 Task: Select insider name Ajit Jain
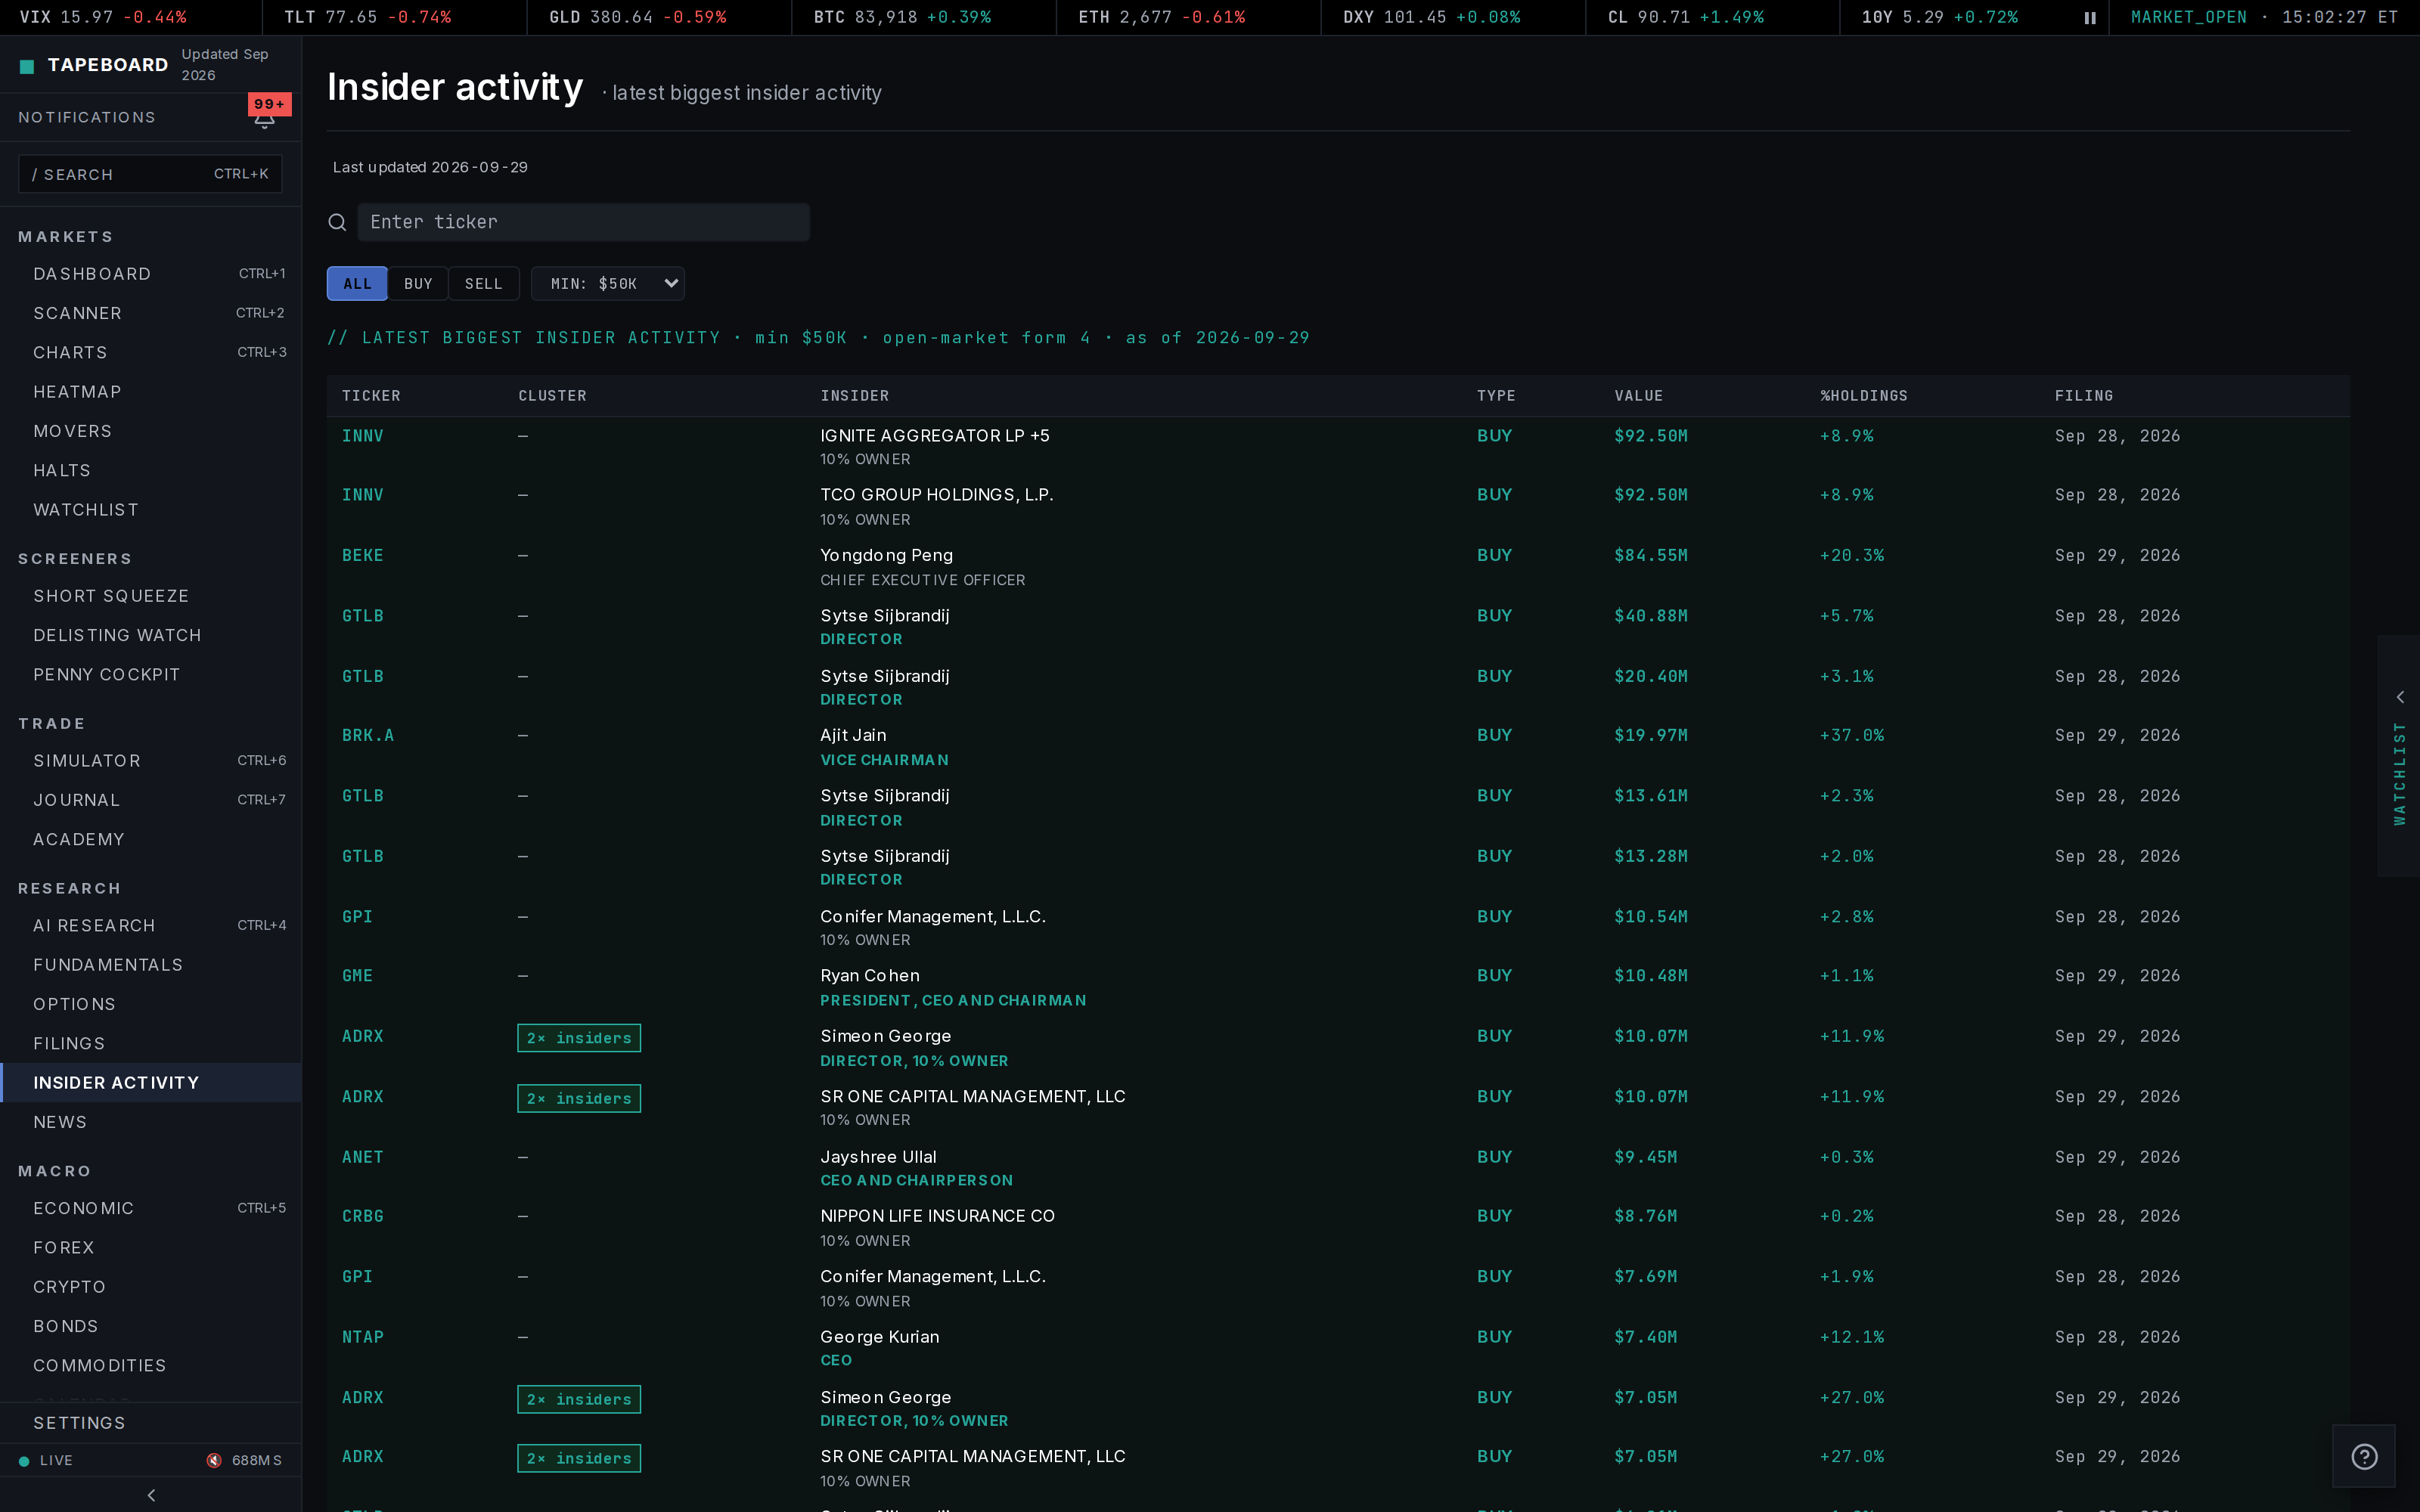[853, 736]
